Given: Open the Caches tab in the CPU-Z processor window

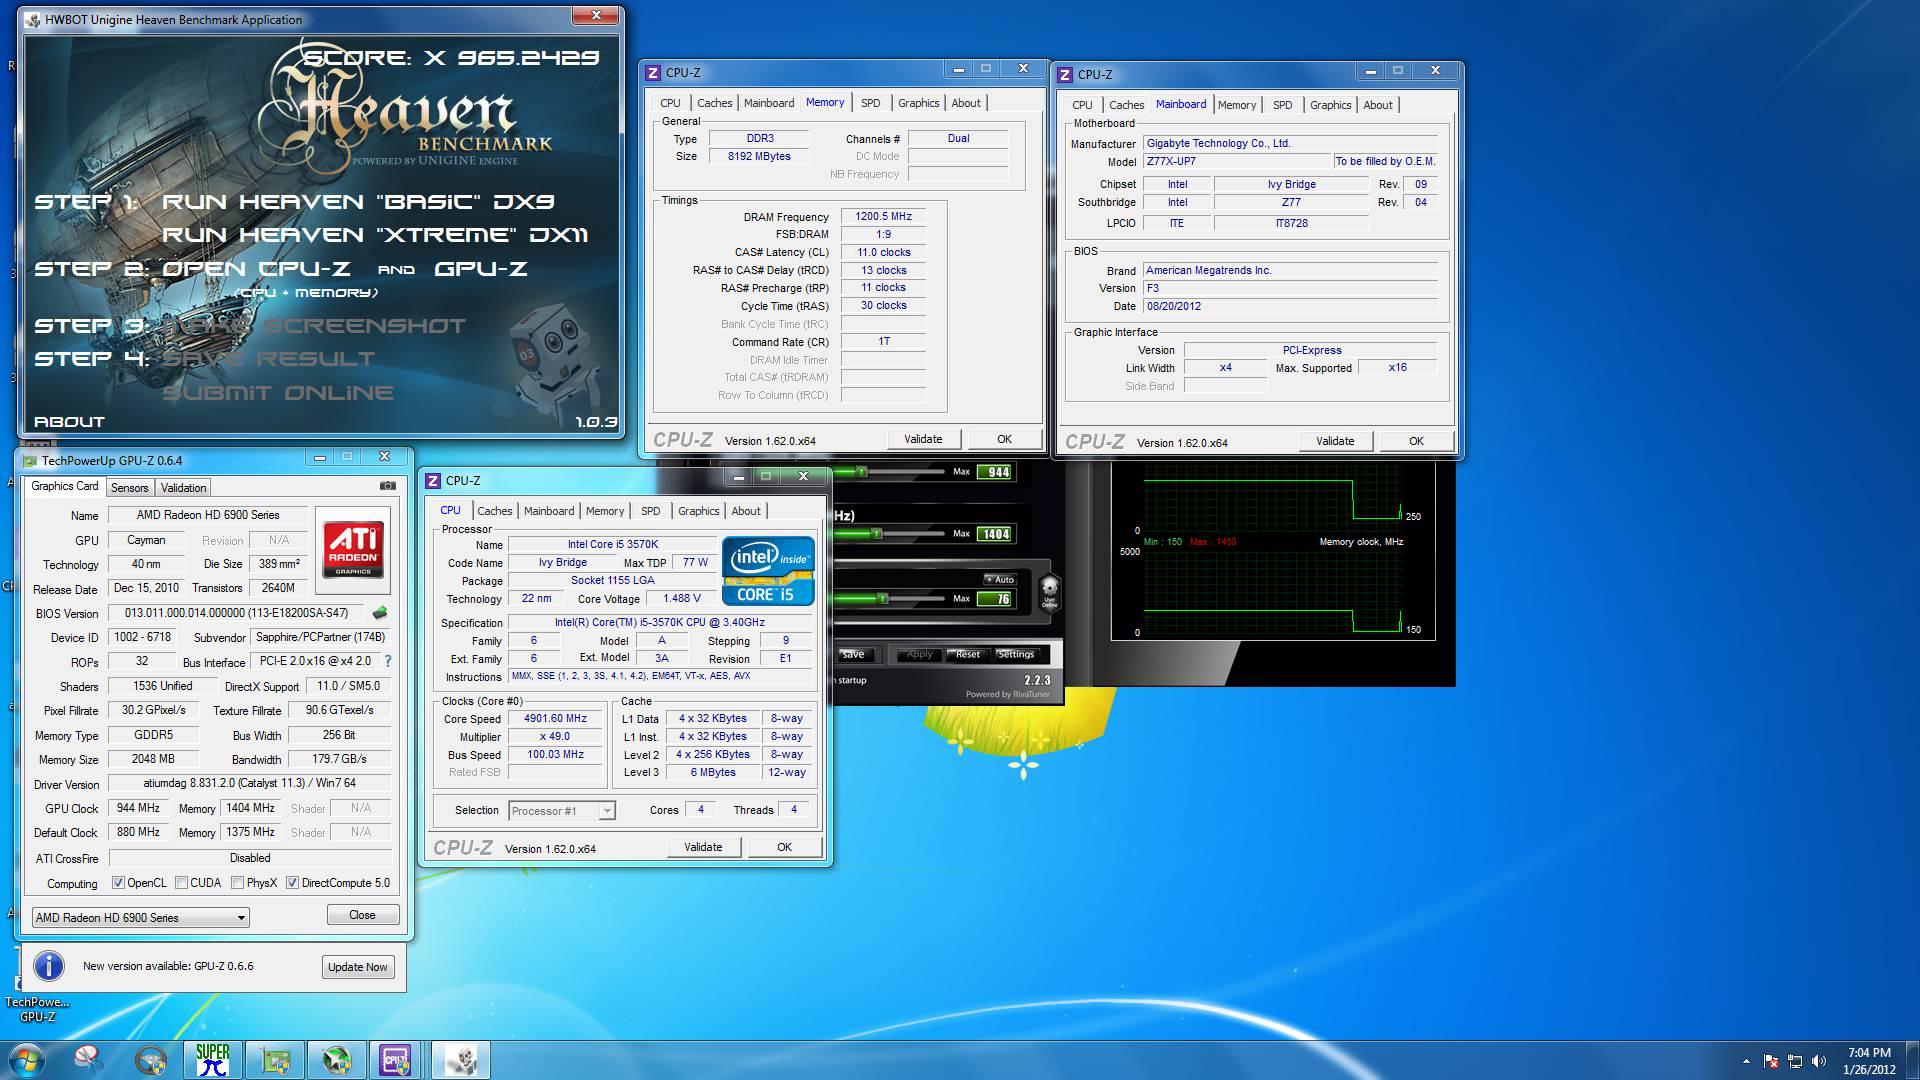Looking at the screenshot, I should pos(494,511).
